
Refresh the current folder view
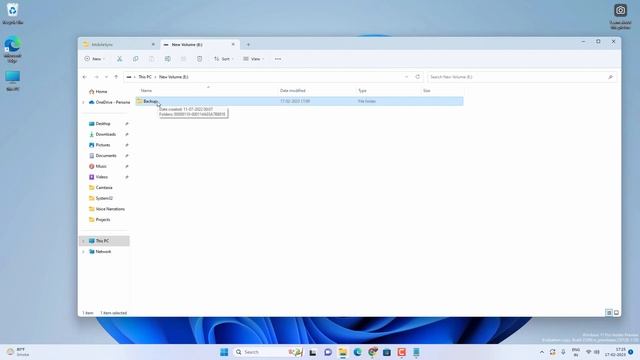(x=418, y=77)
